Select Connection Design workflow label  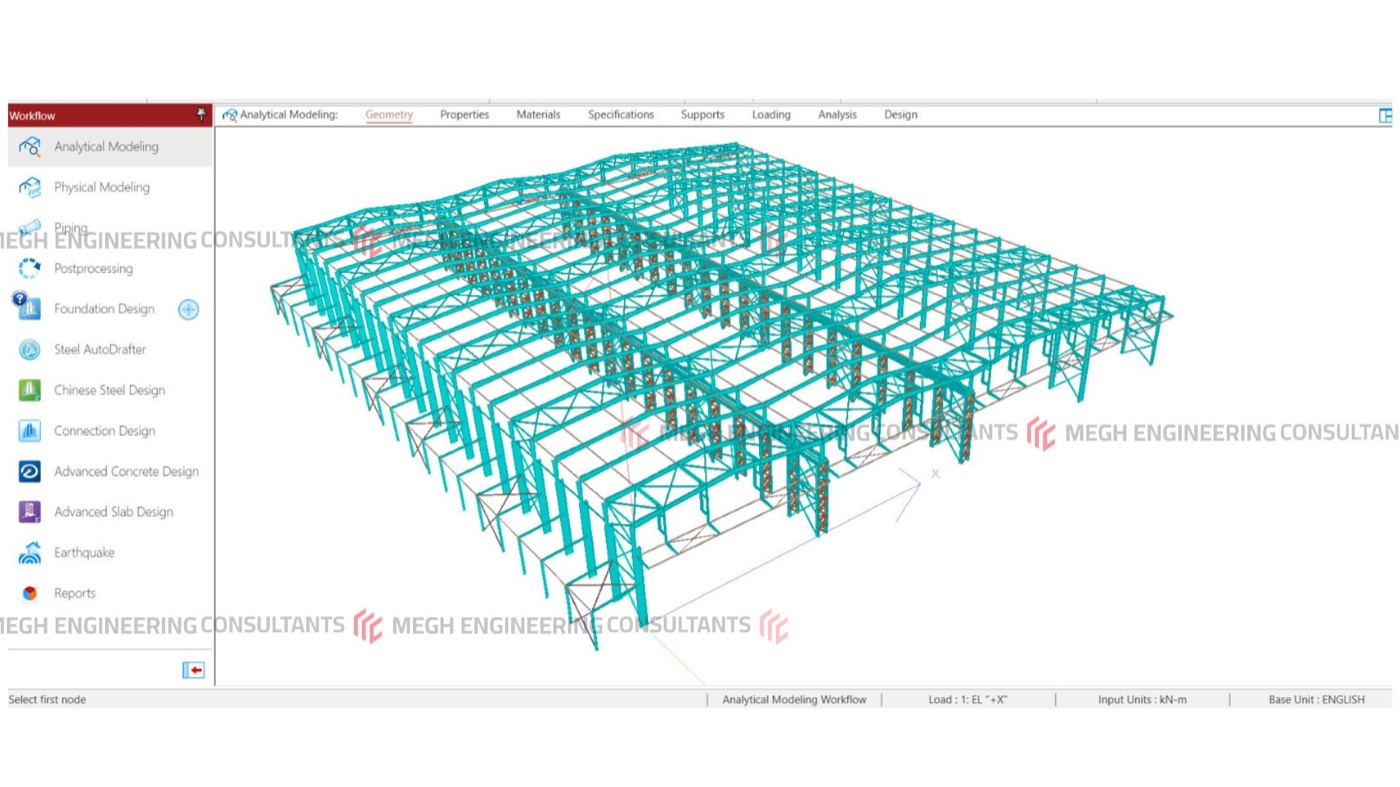(x=104, y=431)
